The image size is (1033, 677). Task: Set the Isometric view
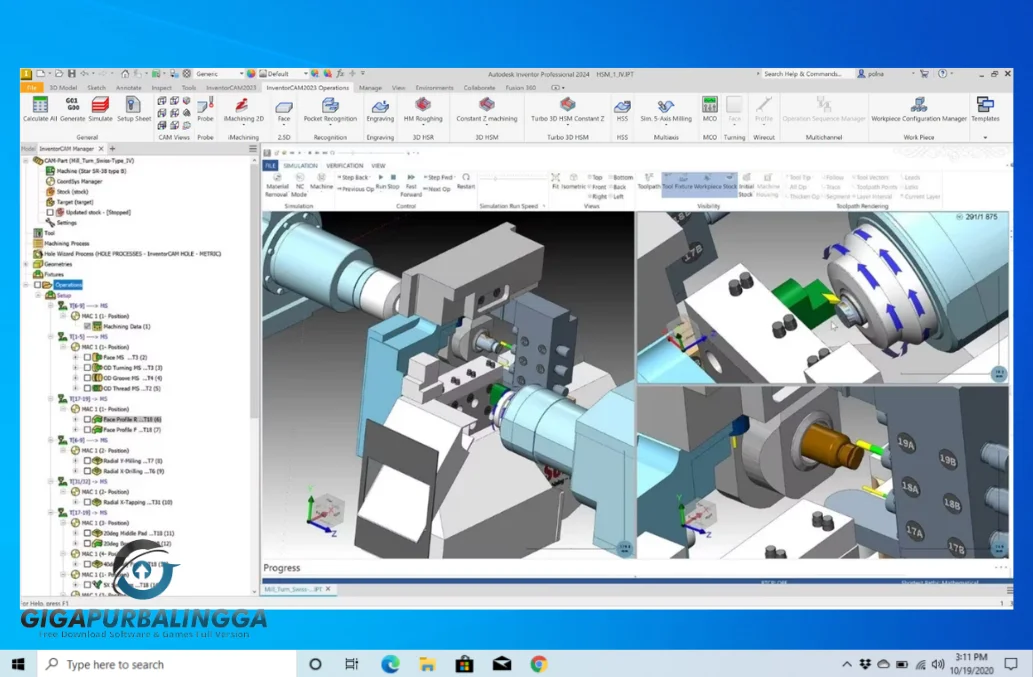[573, 181]
